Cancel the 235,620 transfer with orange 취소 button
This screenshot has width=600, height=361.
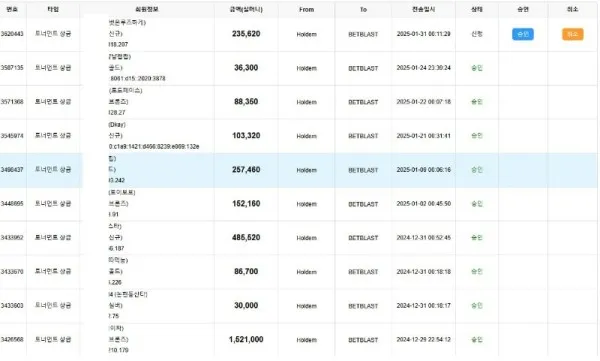[572, 34]
